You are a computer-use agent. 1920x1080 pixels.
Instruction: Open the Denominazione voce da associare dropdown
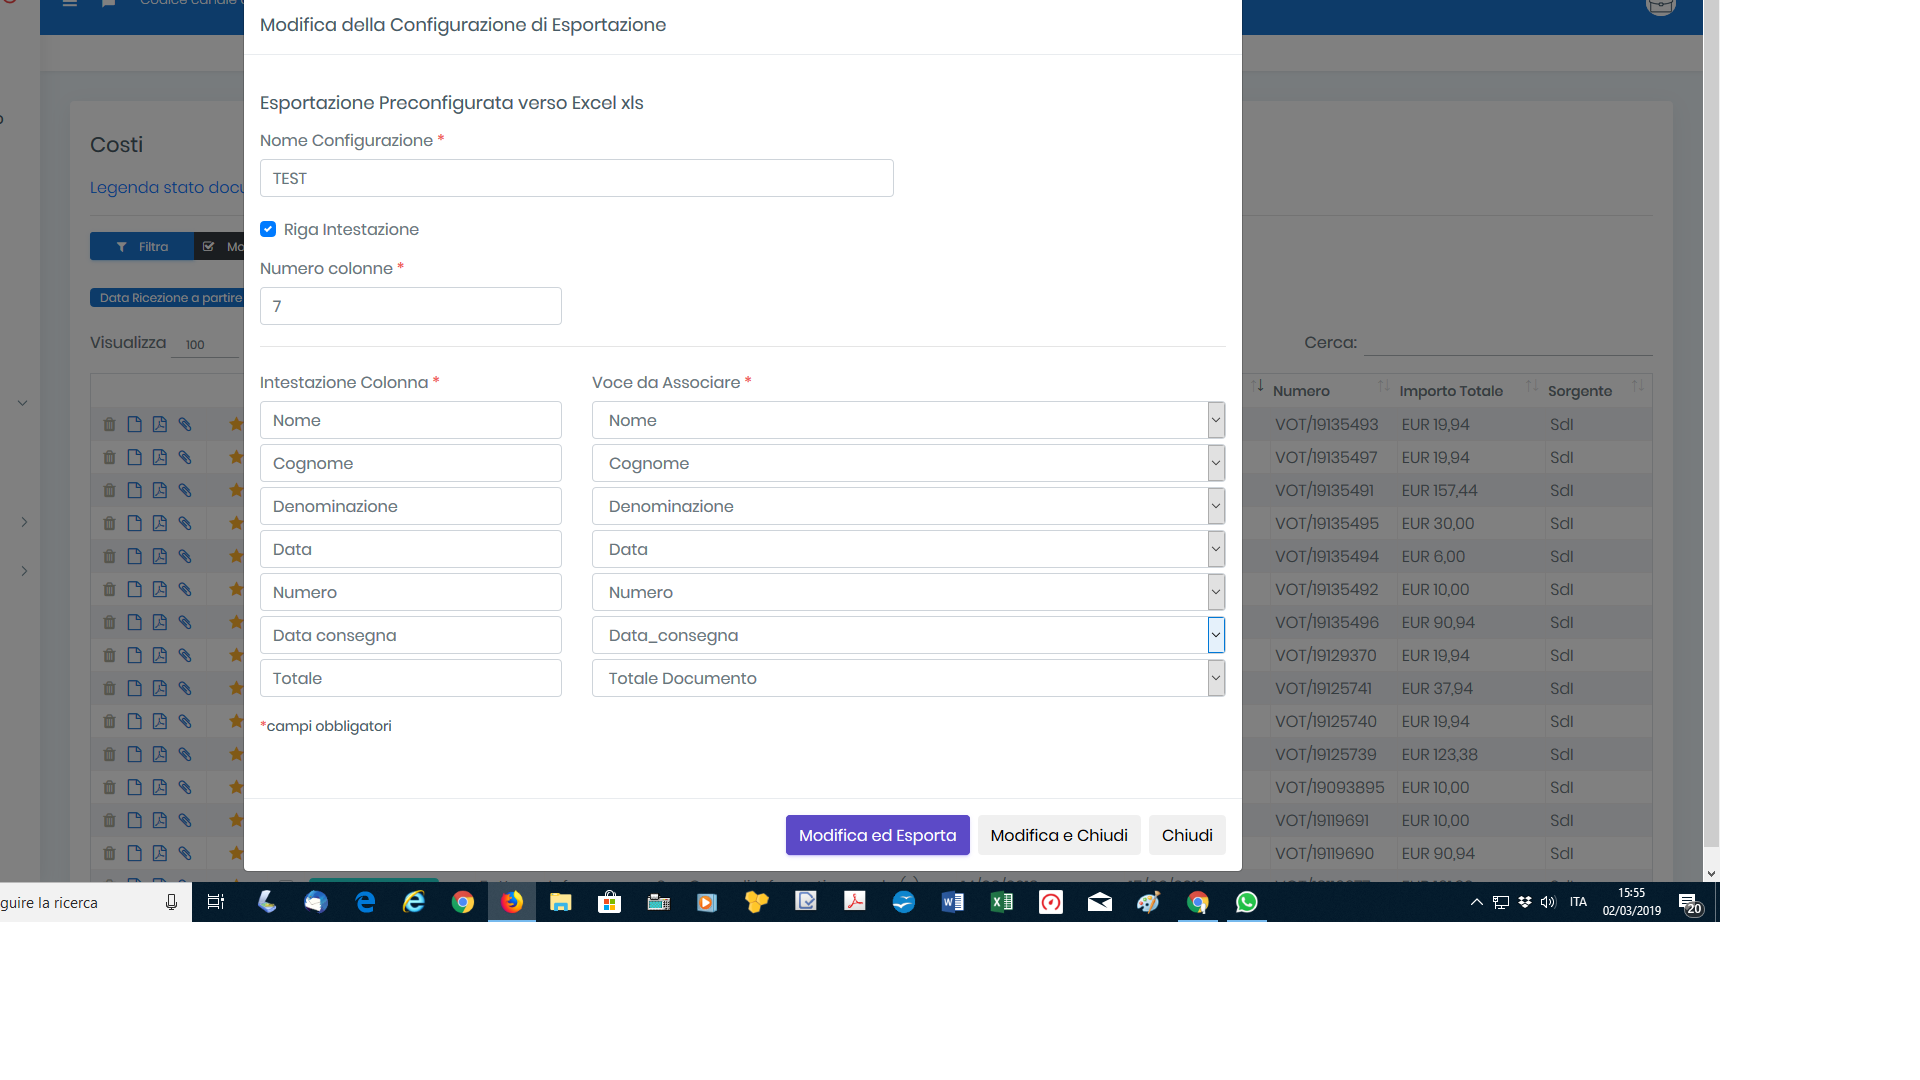coord(908,506)
